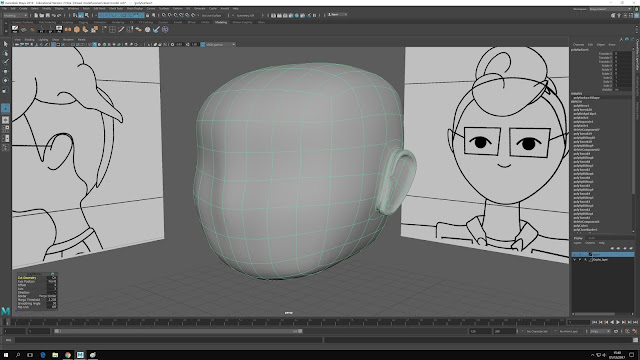Click the Display_layer color swatch
The image size is (640, 360).
pos(591,260)
